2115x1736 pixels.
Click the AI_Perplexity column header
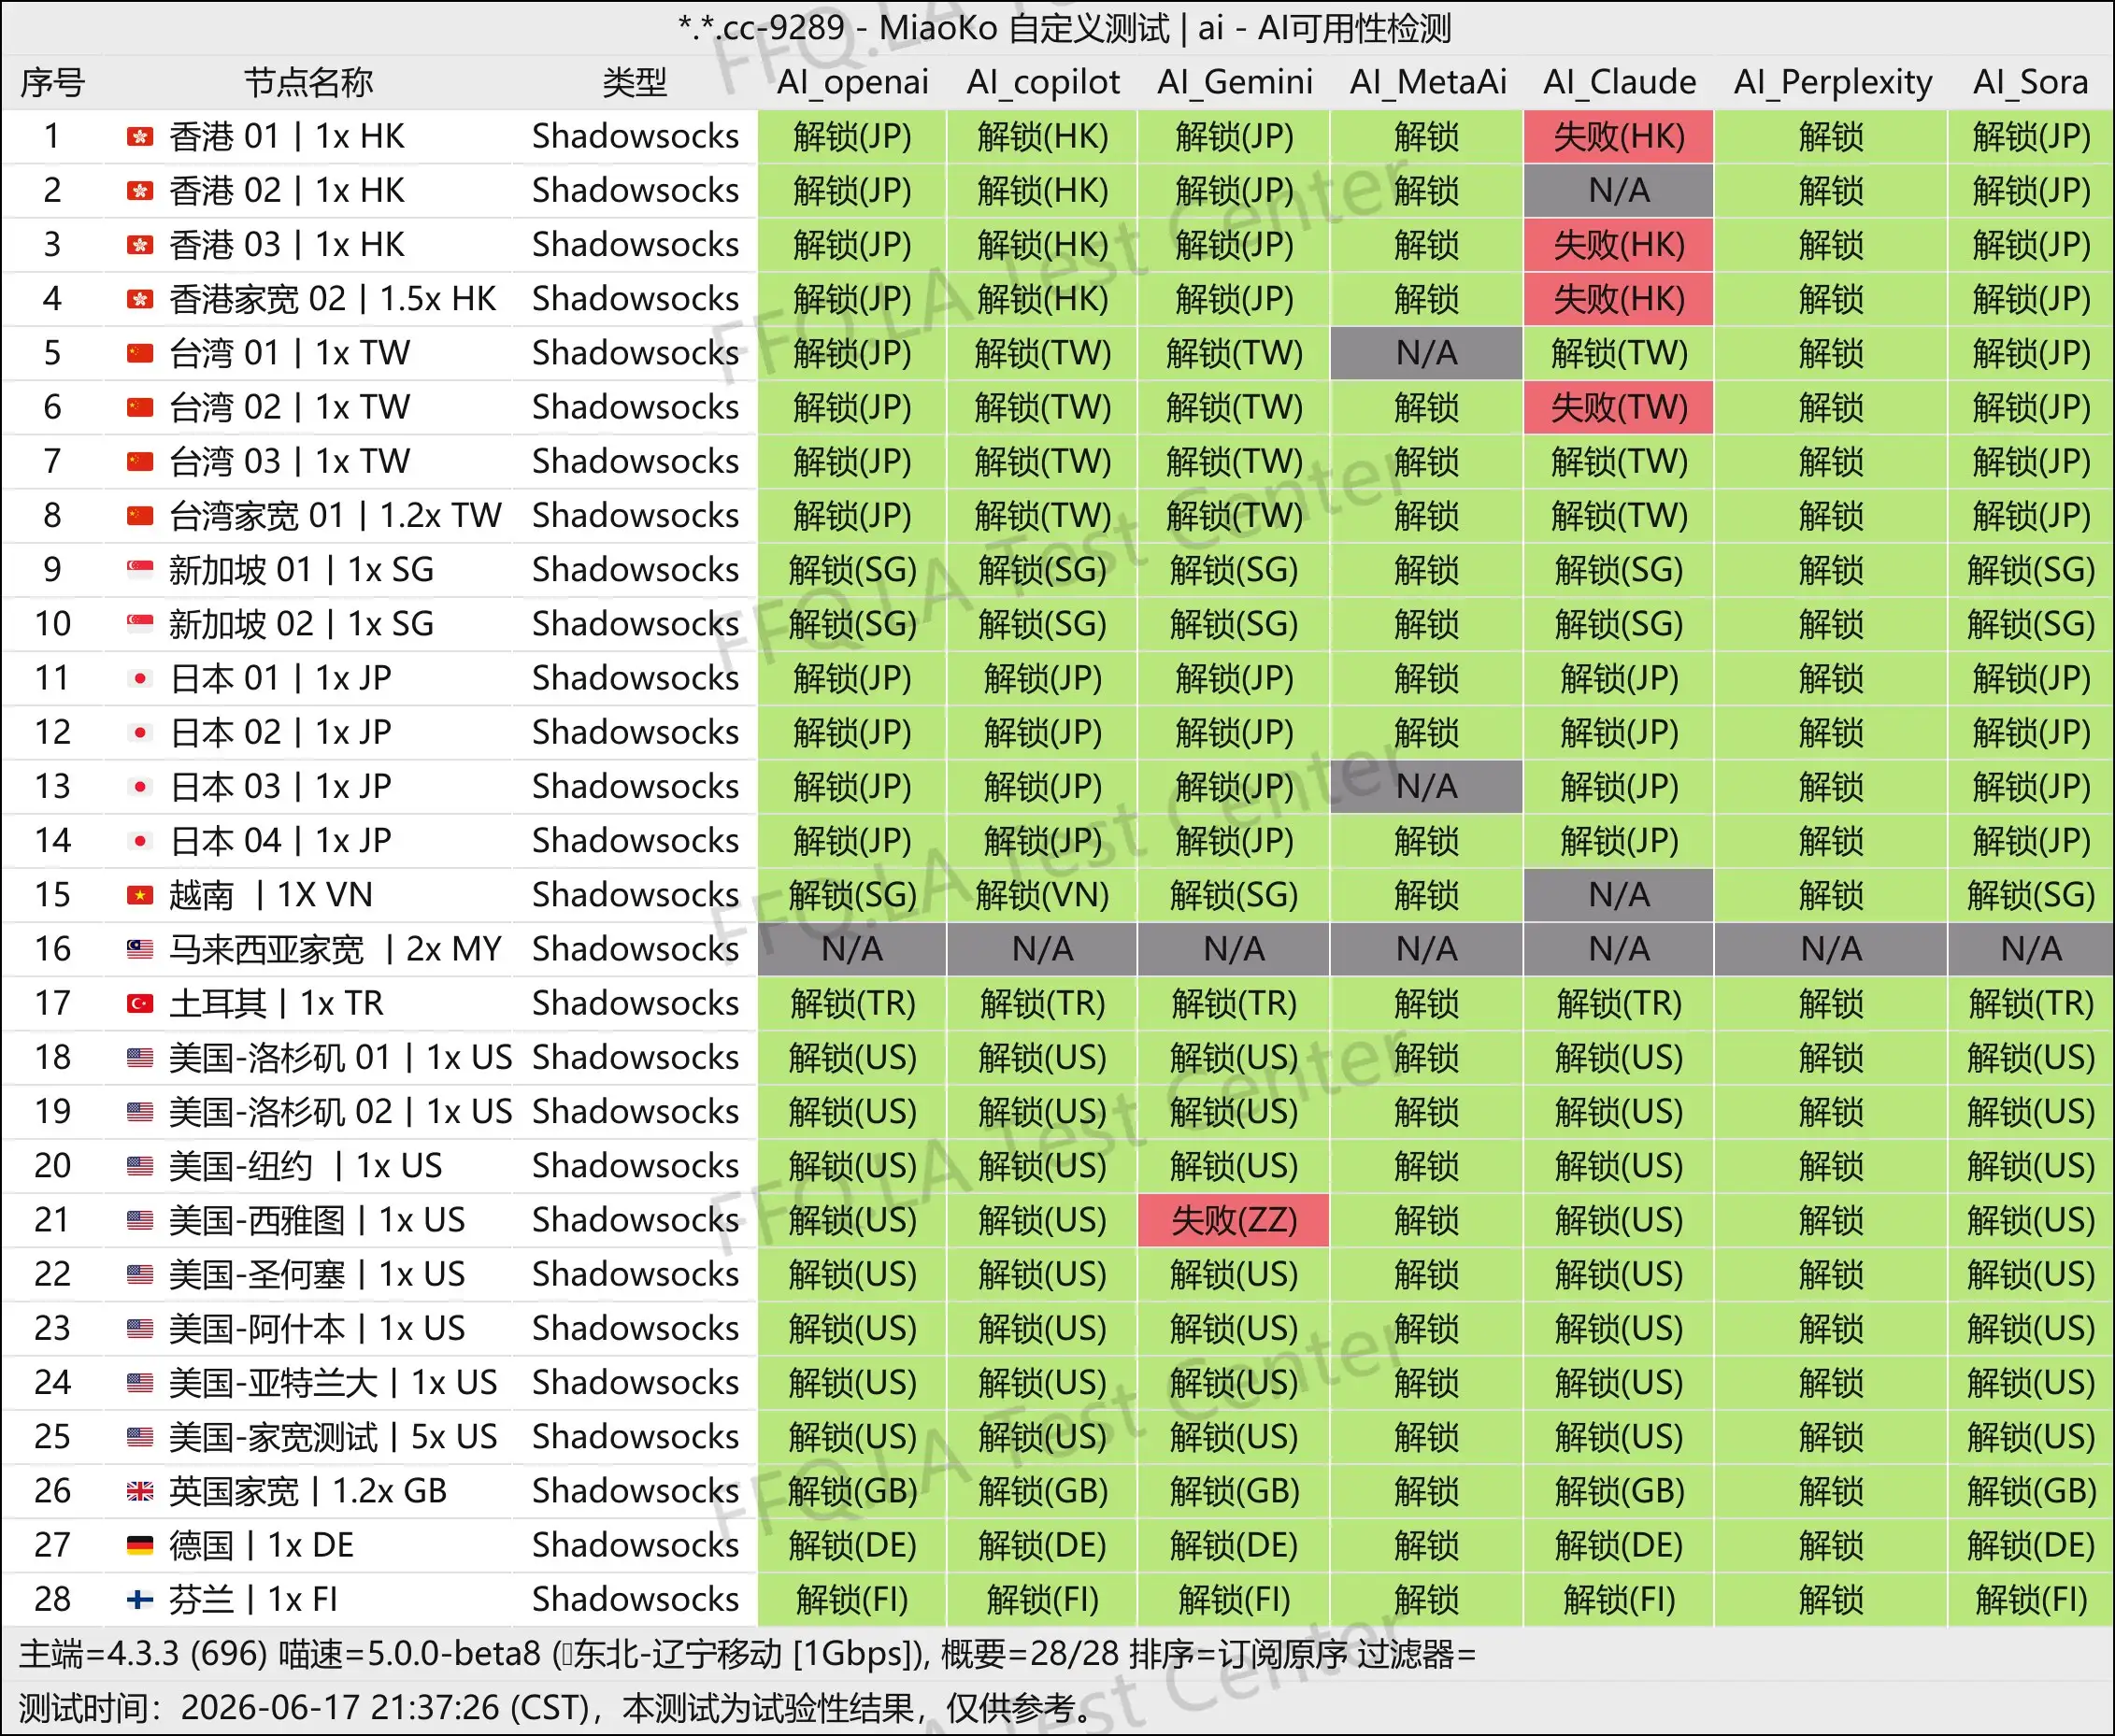pyautogui.click(x=1833, y=82)
